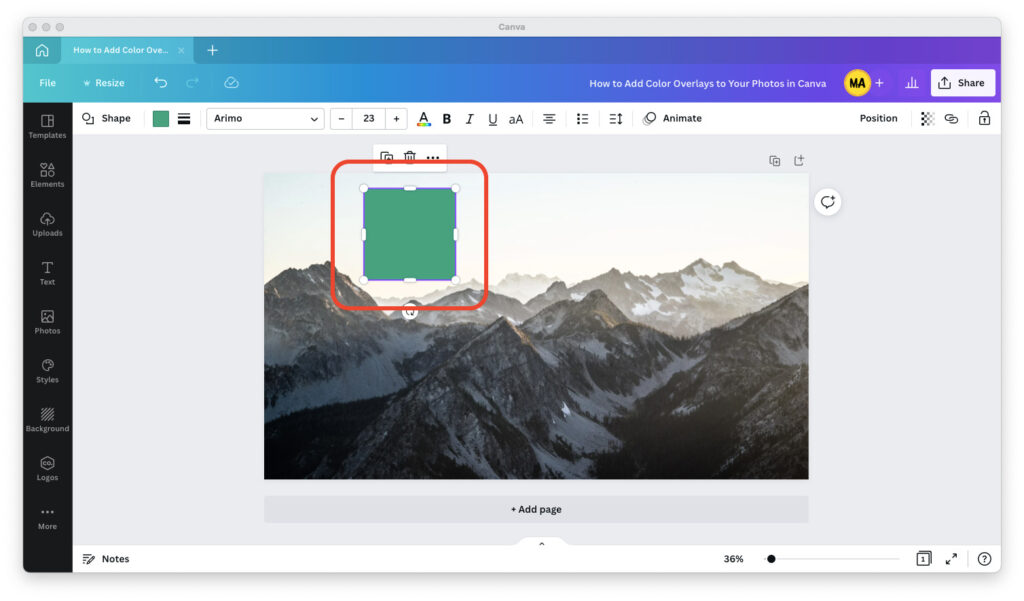Viewport: 1024px width, 601px height.
Task: Open Position options
Action: pyautogui.click(x=878, y=118)
